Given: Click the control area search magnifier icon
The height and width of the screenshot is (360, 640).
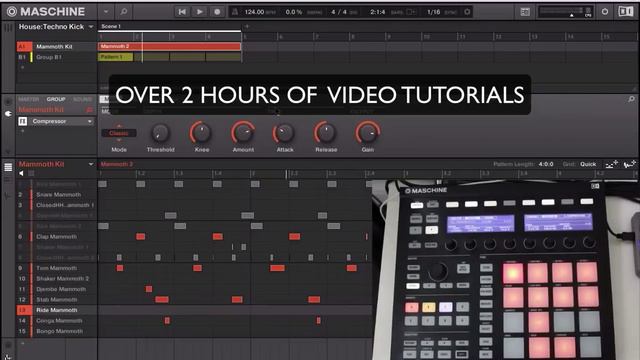Looking at the screenshot, I should [x=631, y=99].
